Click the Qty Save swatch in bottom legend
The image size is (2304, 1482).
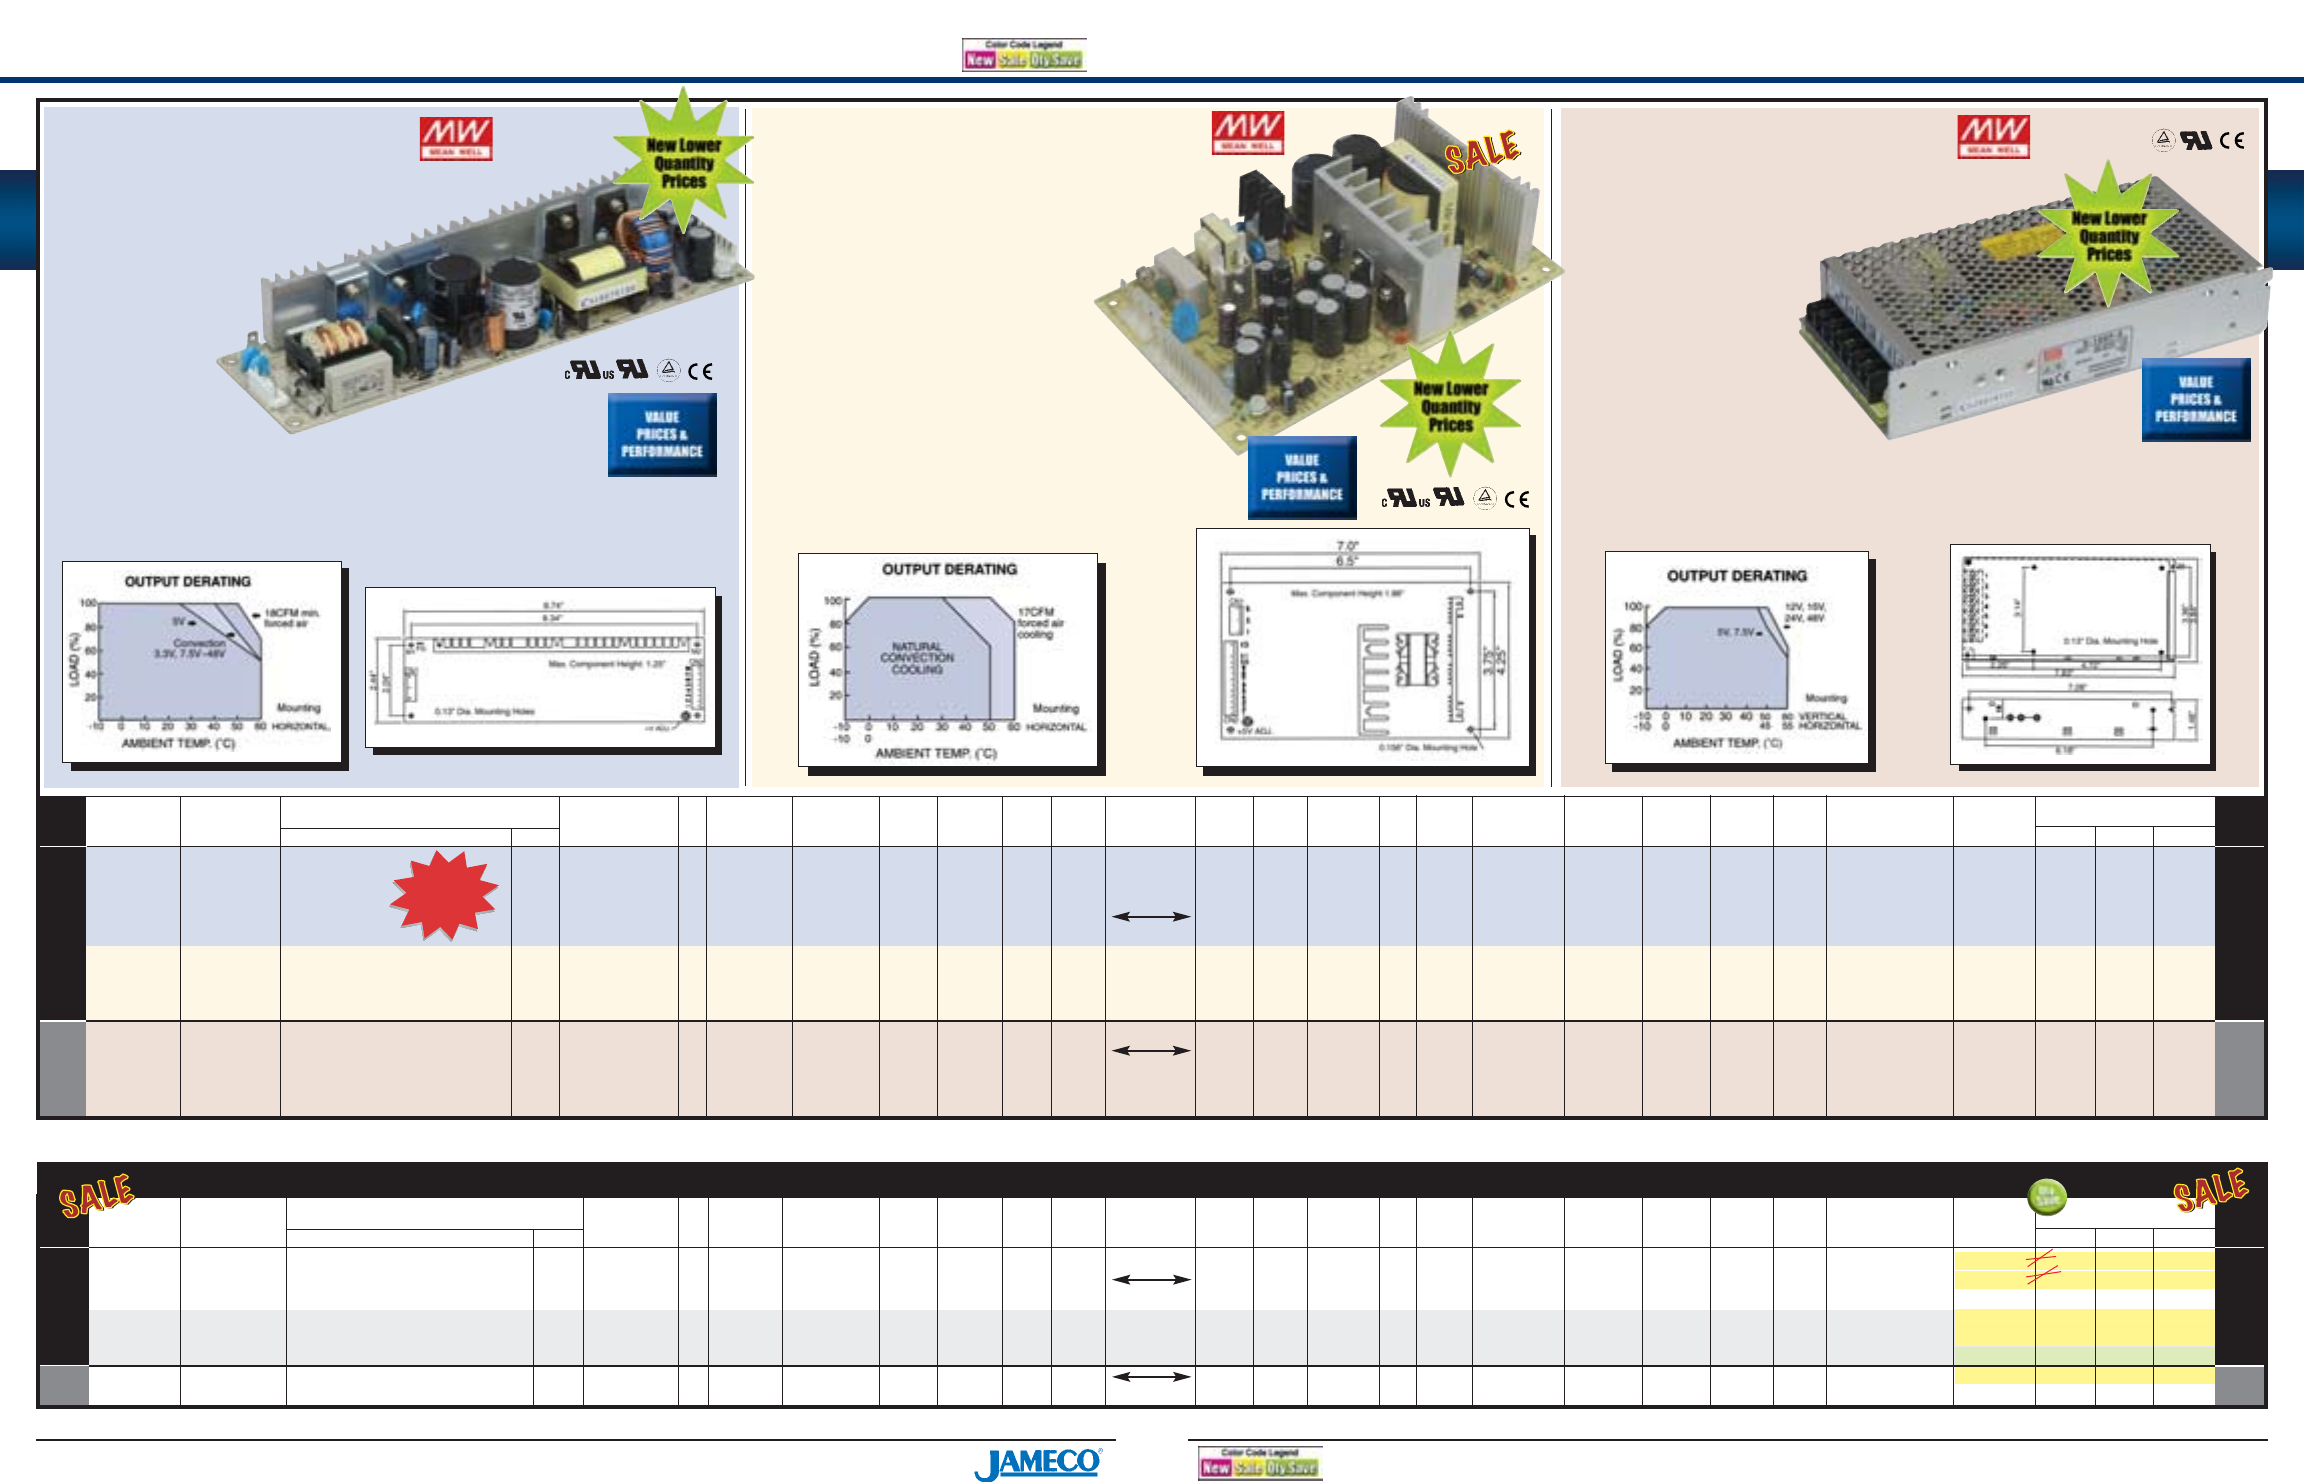(x=1292, y=1468)
